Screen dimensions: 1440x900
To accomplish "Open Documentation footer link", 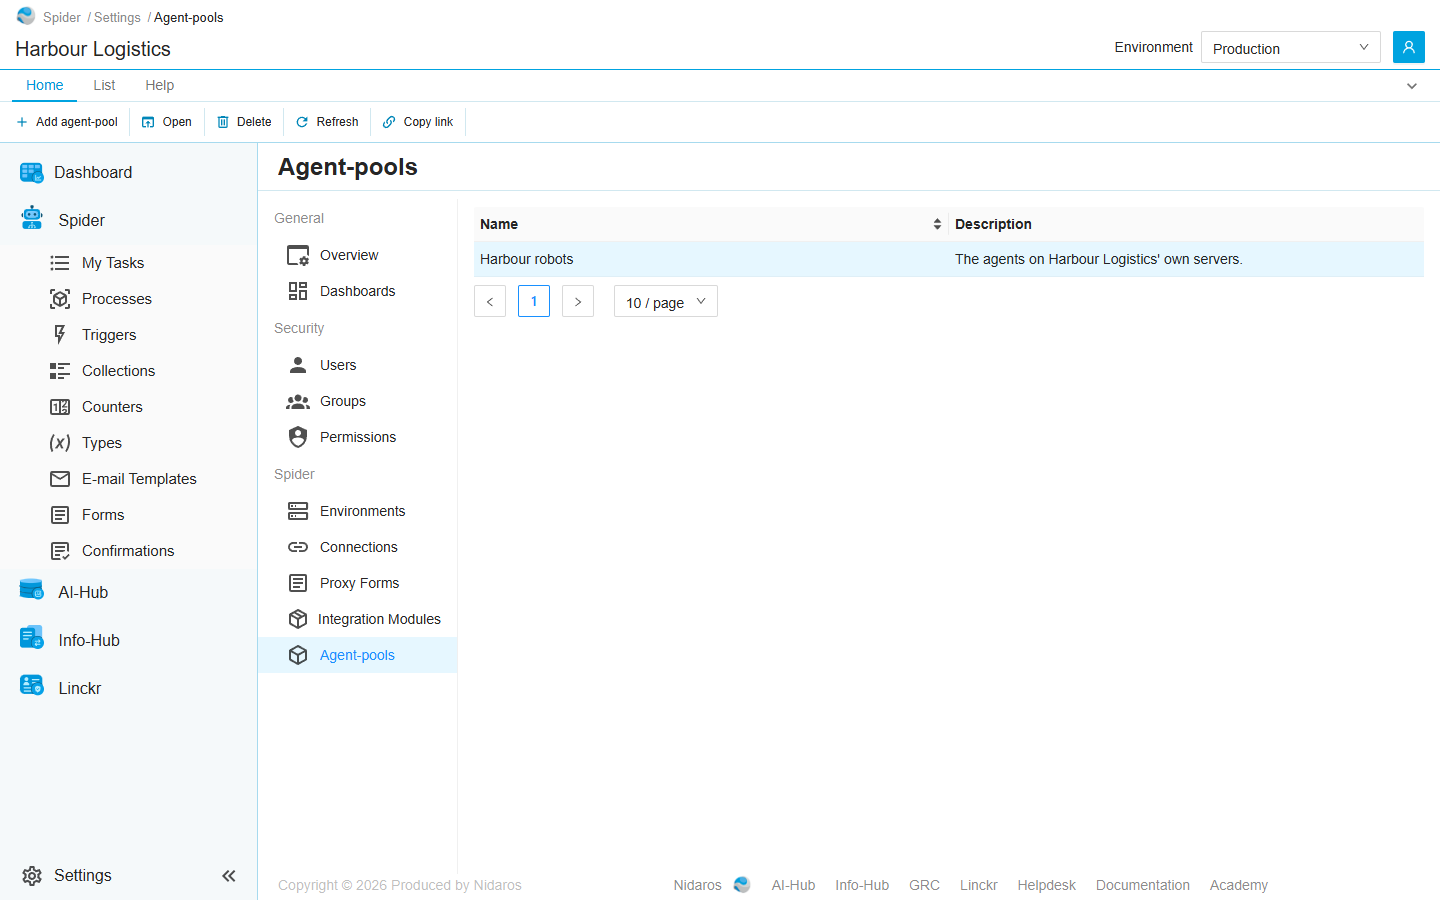I will point(1143,885).
